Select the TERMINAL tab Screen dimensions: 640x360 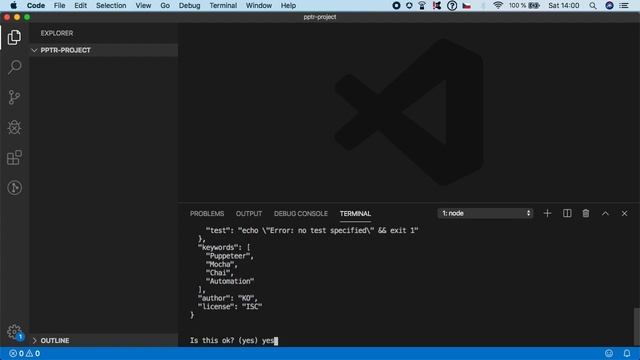(355, 213)
